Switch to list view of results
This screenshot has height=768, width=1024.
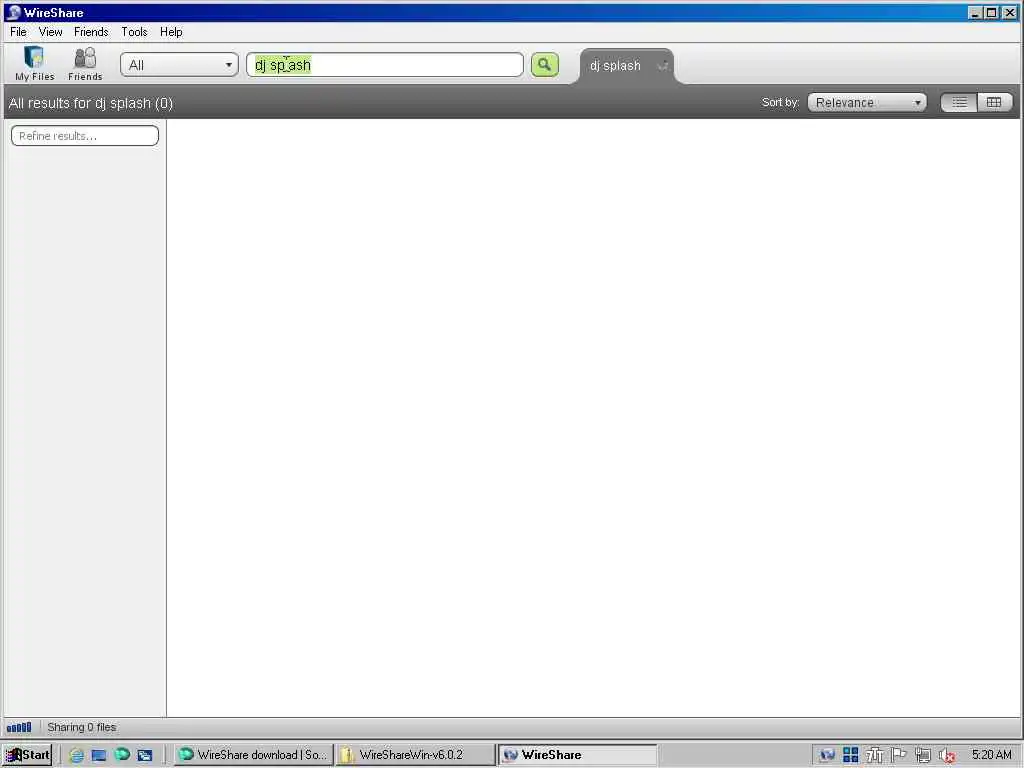pos(959,103)
